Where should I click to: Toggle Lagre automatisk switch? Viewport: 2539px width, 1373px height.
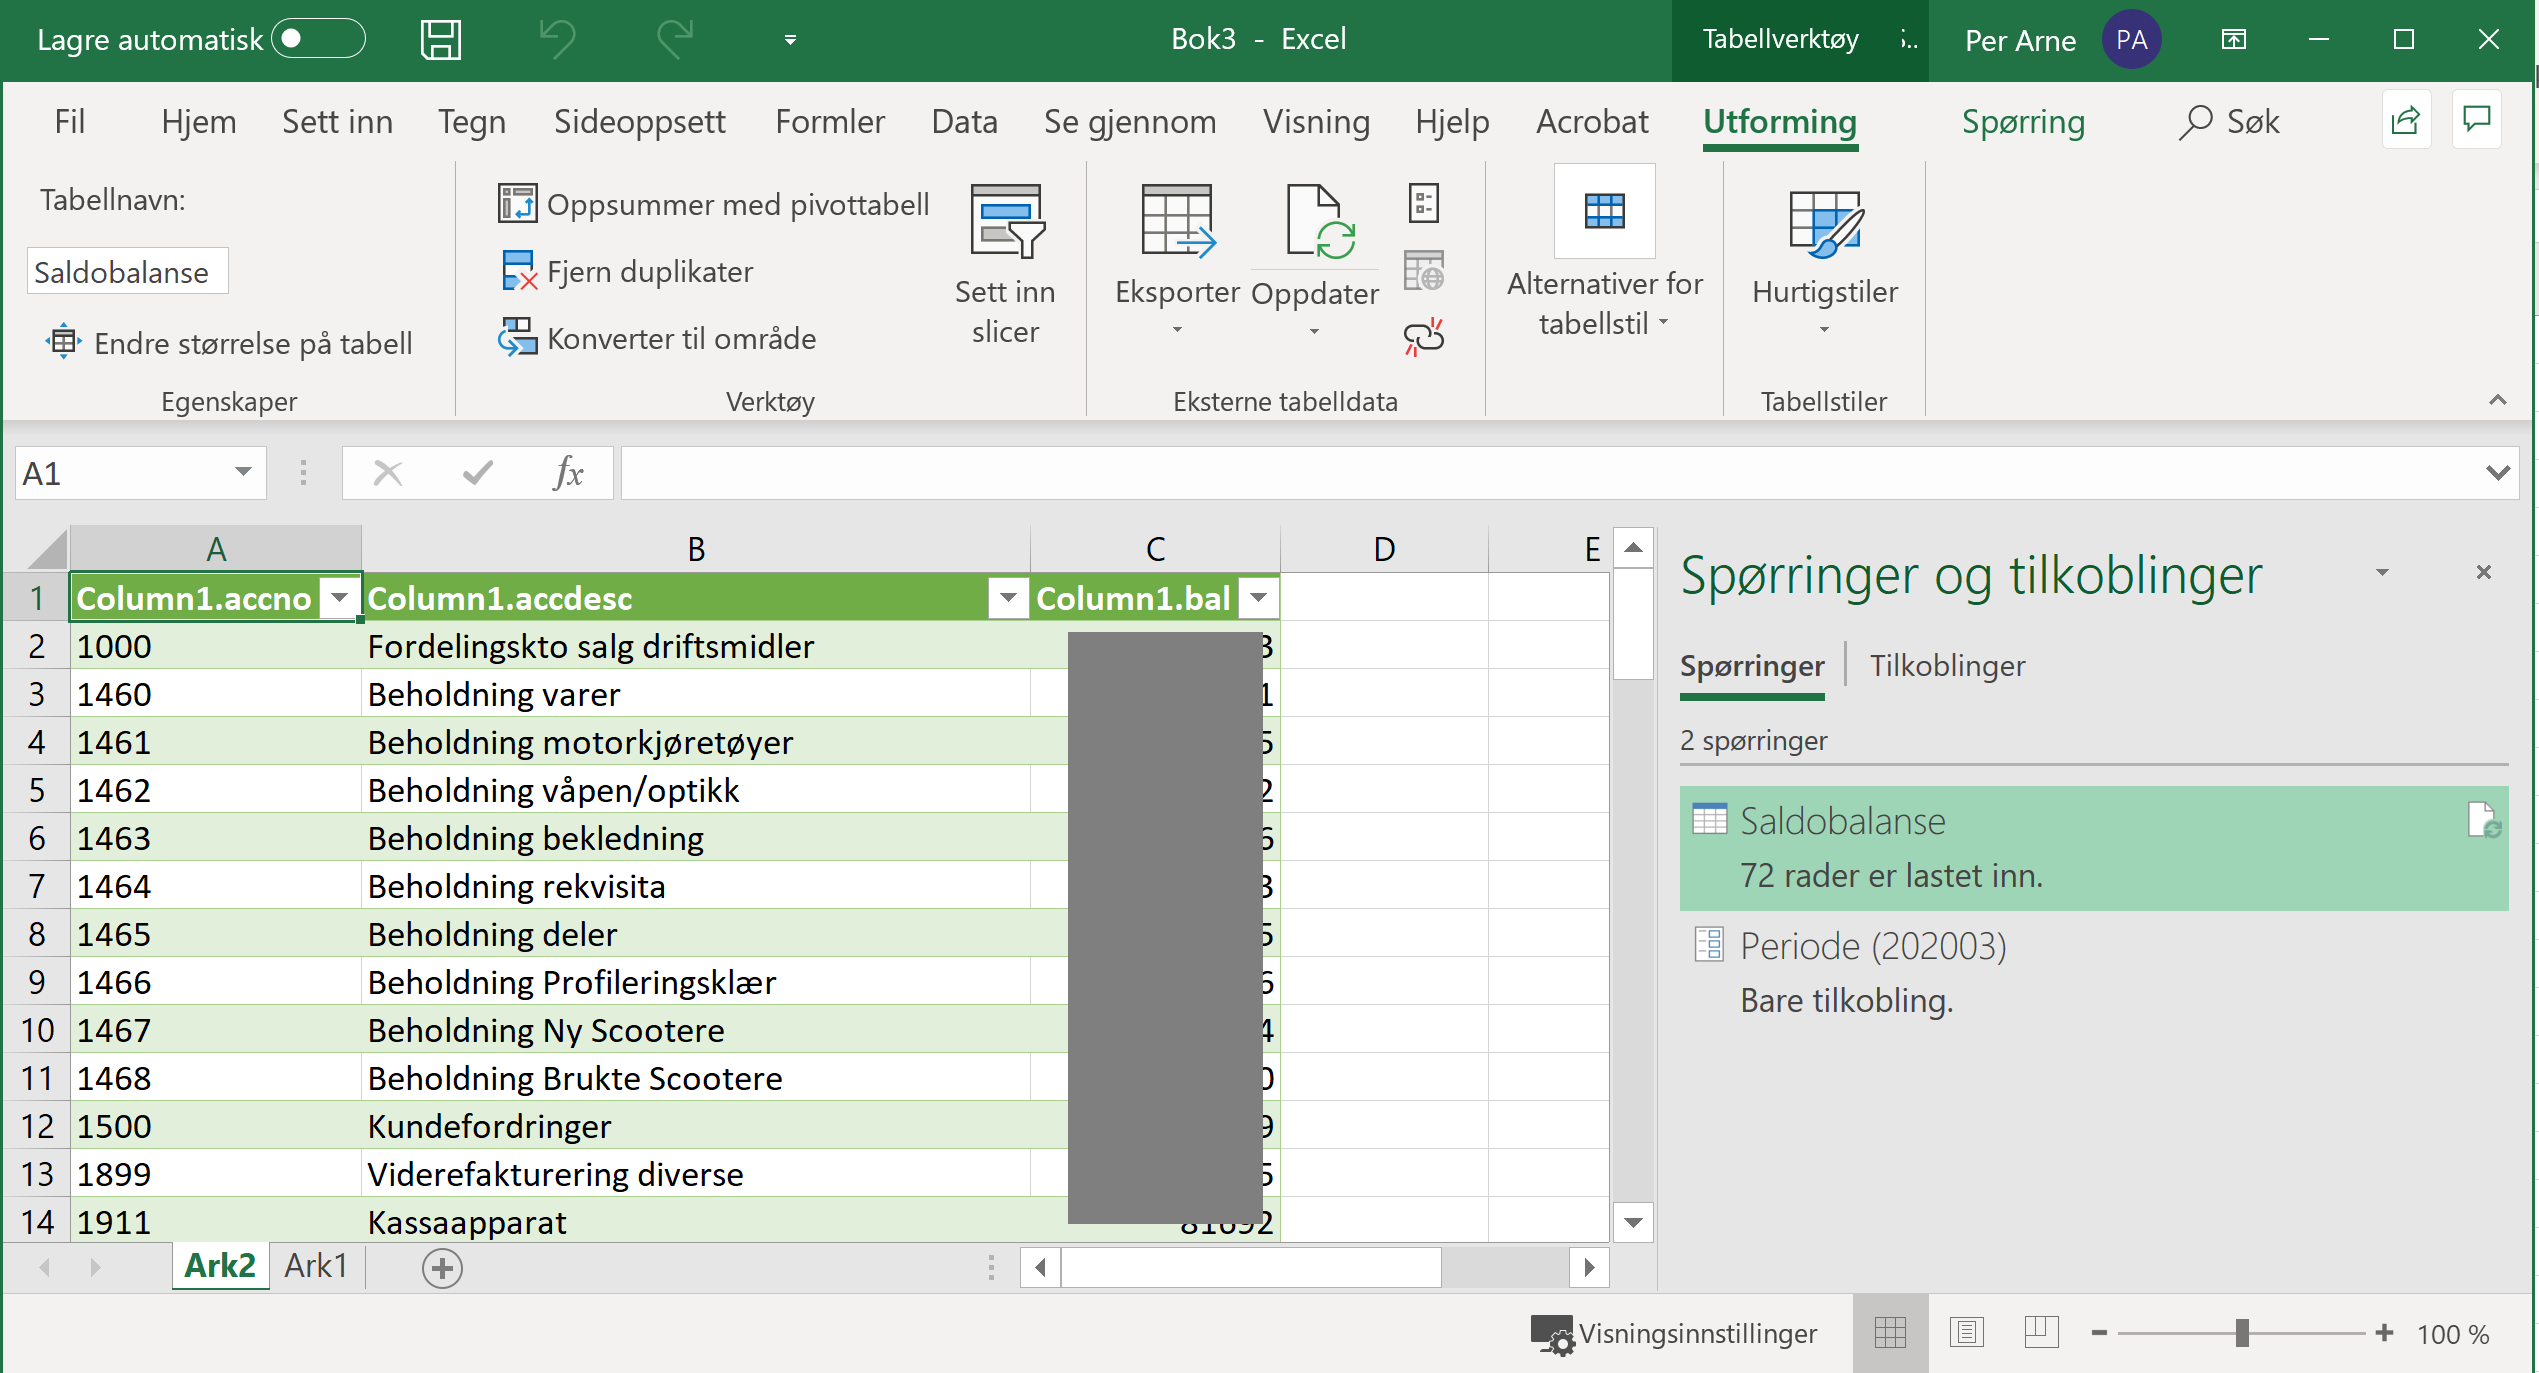[x=318, y=39]
